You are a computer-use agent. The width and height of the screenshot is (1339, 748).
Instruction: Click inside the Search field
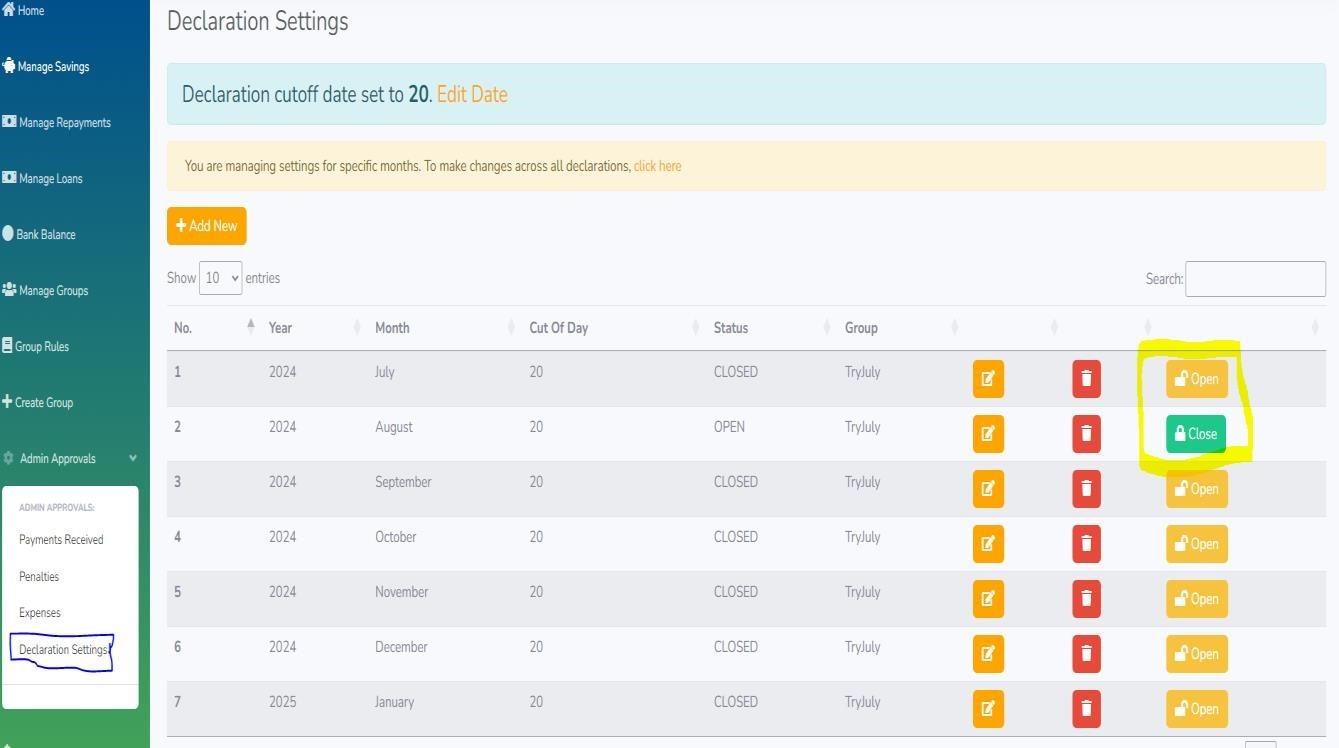(1255, 278)
